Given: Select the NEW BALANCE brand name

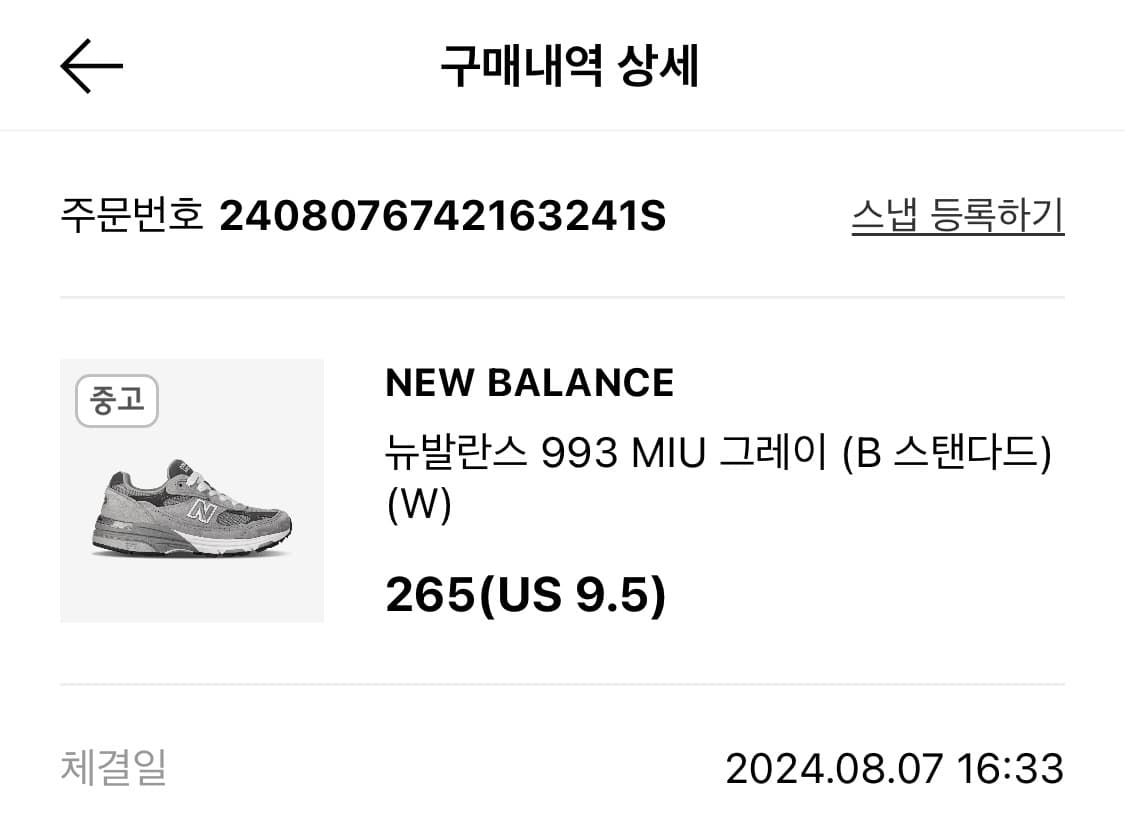Looking at the screenshot, I should click(531, 383).
